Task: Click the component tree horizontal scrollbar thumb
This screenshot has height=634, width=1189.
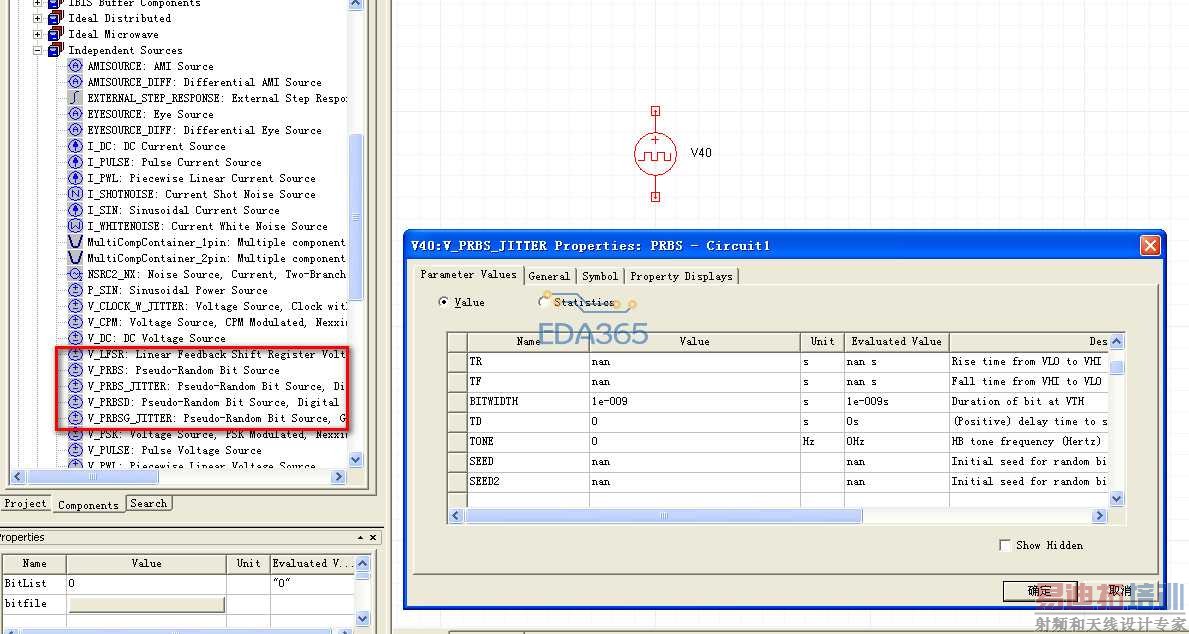Action: (x=93, y=477)
